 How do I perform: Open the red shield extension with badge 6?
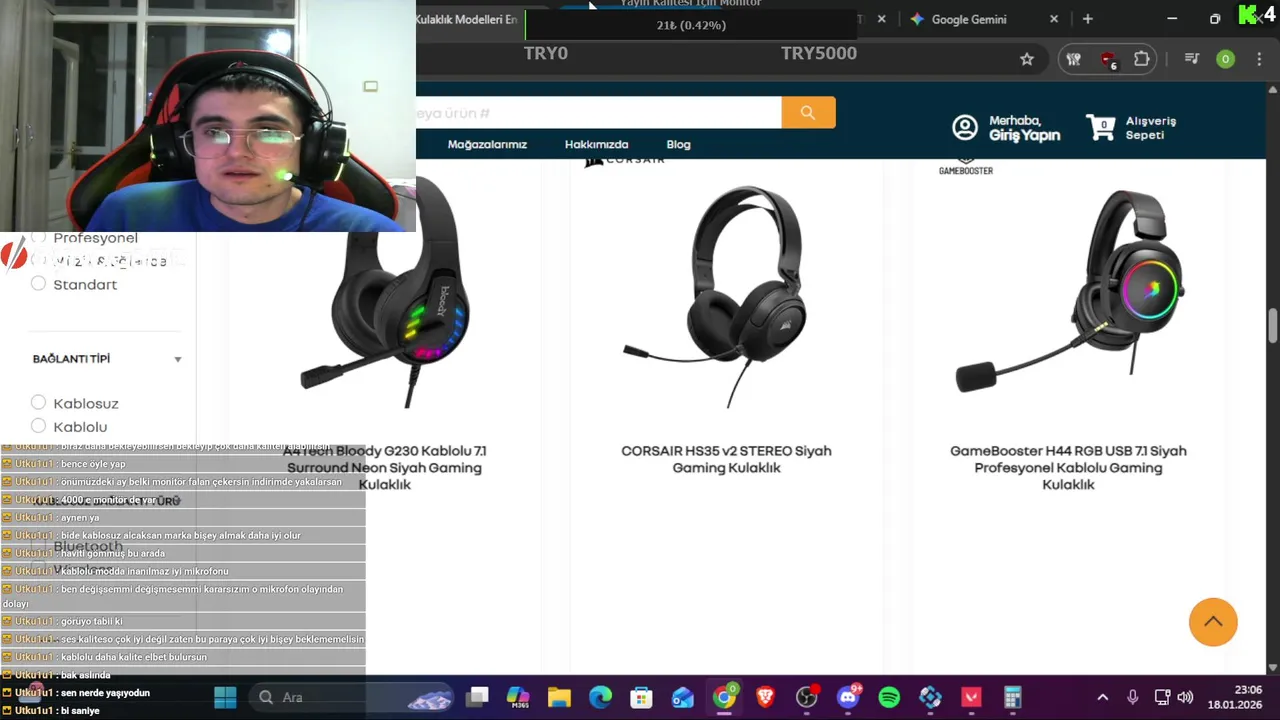(1108, 60)
